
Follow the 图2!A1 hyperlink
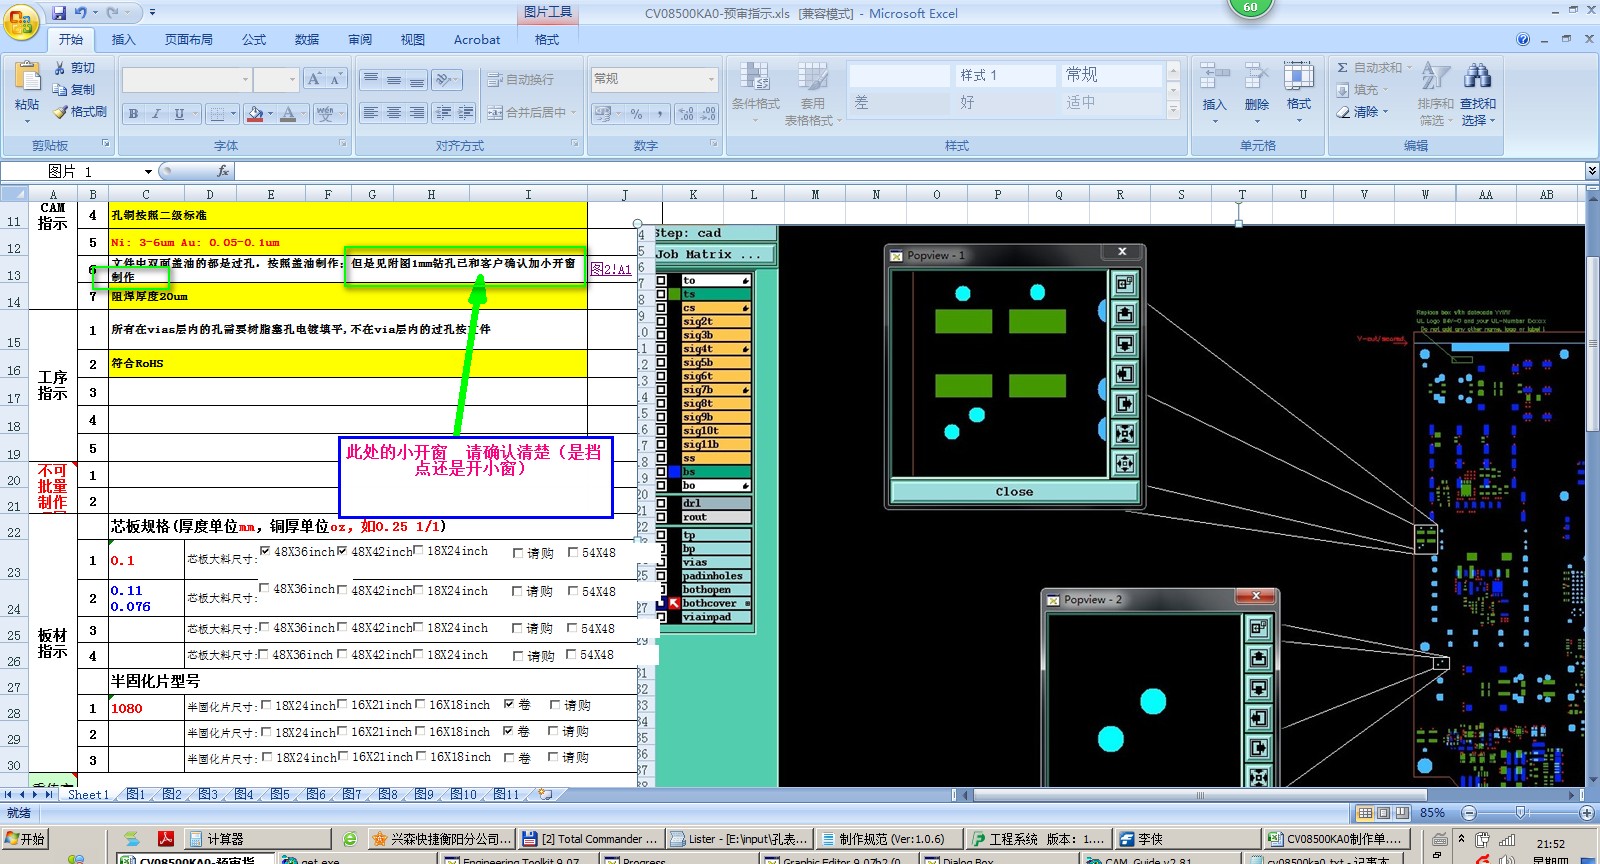(610, 269)
